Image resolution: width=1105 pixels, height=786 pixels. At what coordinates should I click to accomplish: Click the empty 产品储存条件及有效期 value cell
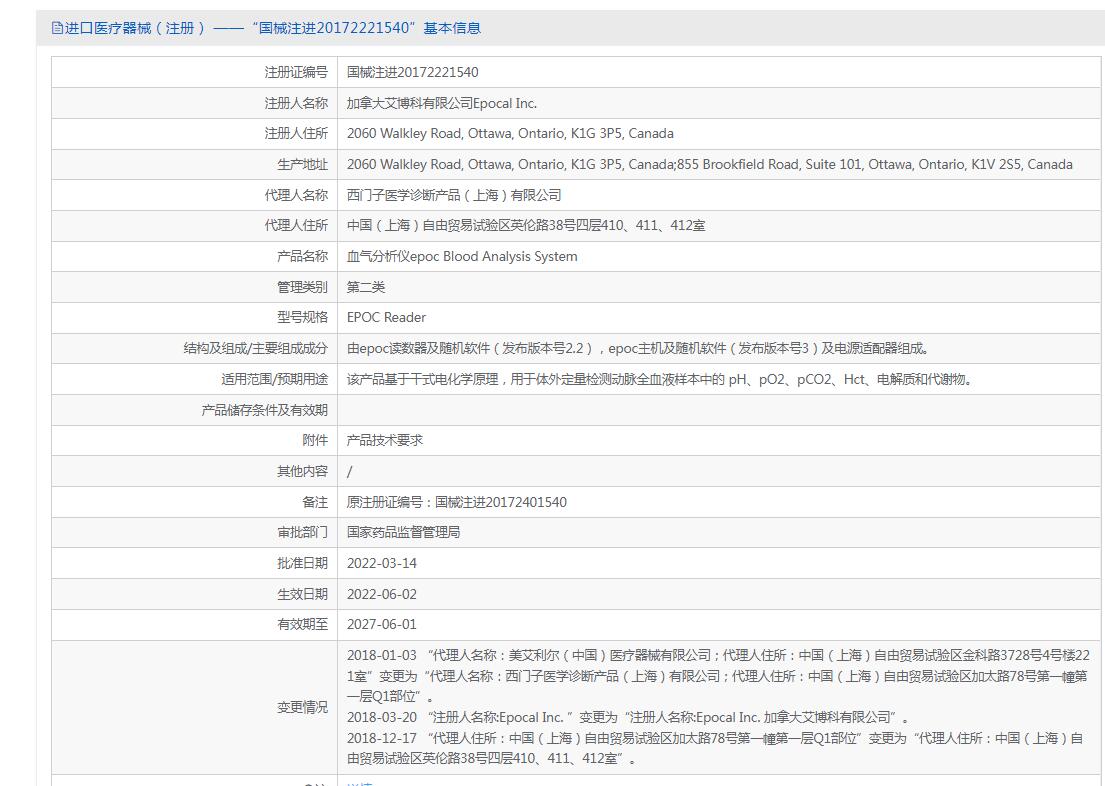[x=718, y=410]
